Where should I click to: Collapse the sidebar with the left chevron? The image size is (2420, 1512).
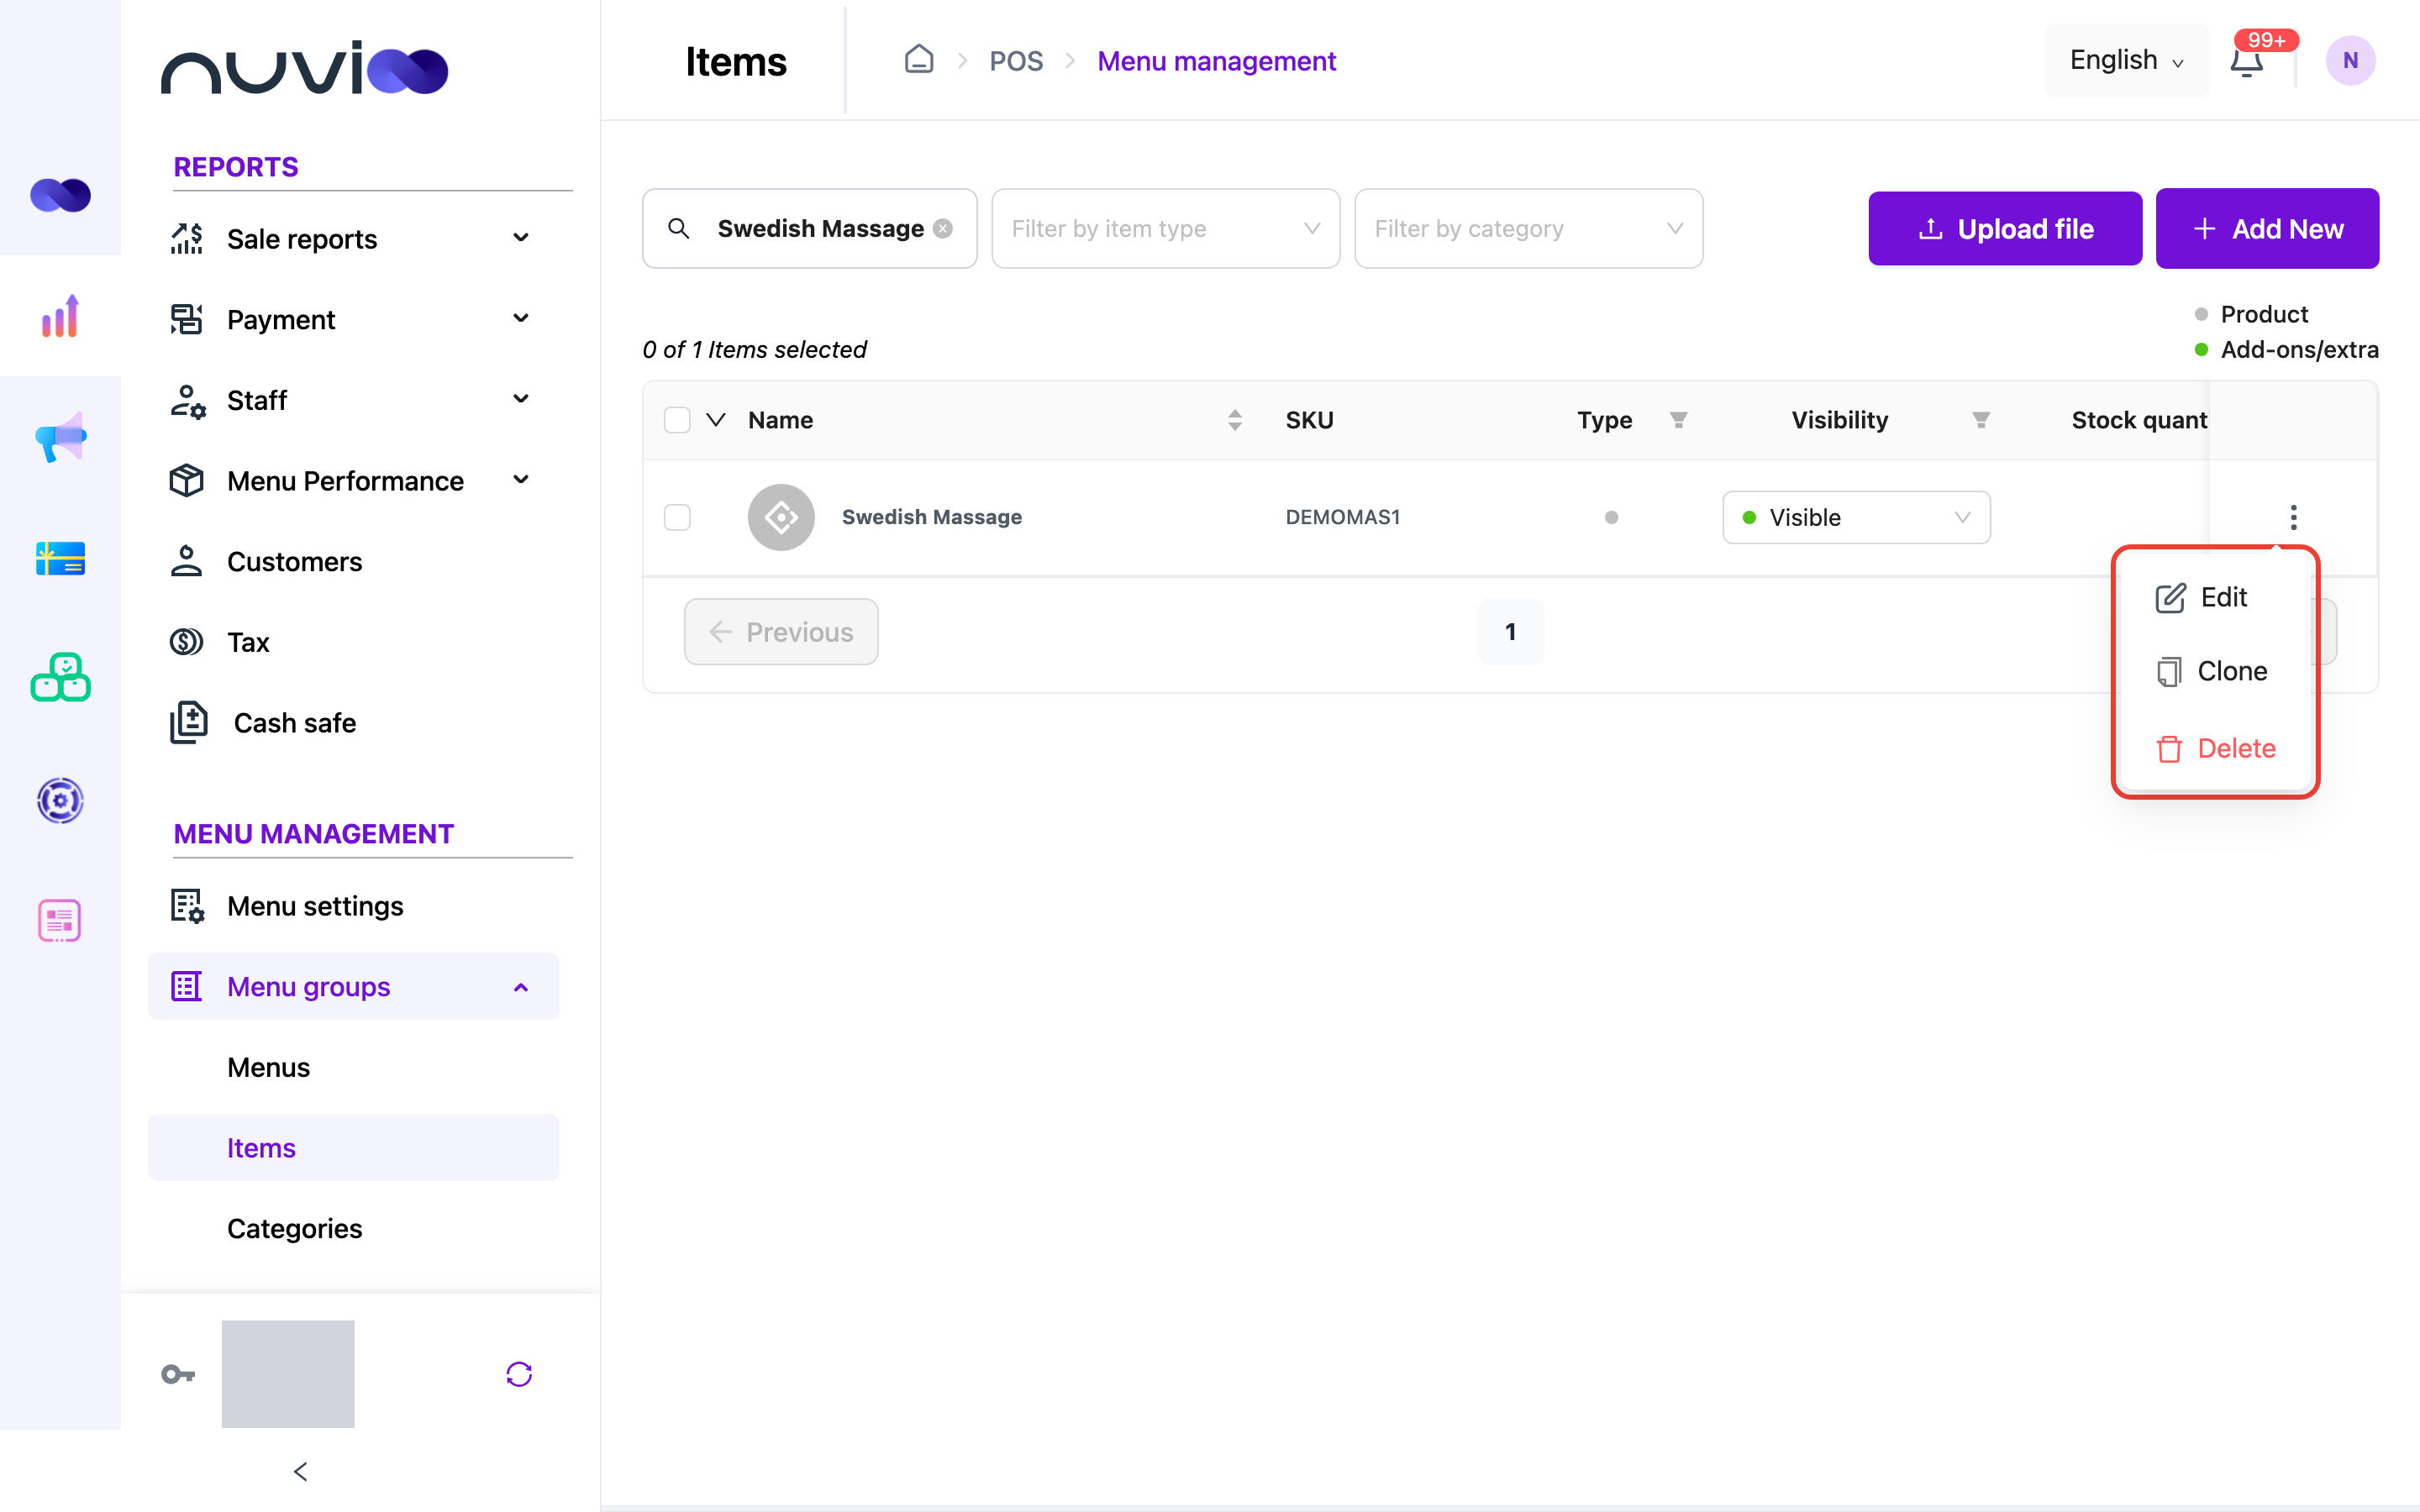click(300, 1471)
